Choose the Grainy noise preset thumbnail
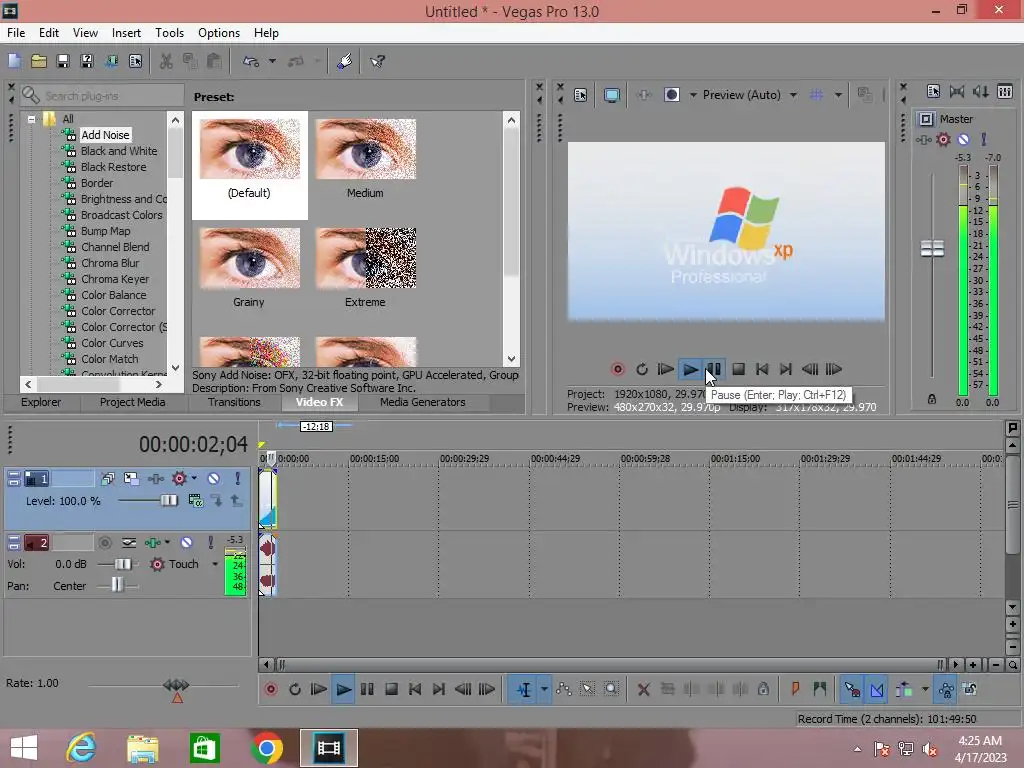Viewport: 1024px width, 768px height. (249, 258)
